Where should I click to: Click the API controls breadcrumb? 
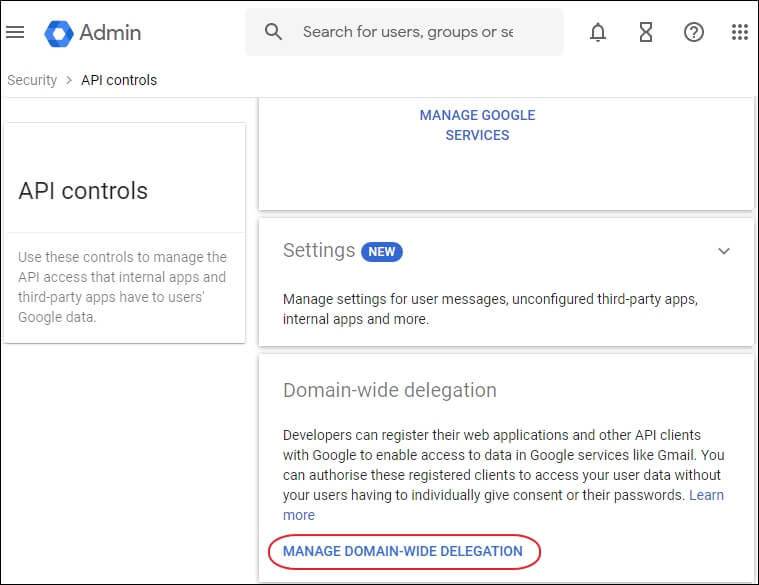tap(119, 80)
